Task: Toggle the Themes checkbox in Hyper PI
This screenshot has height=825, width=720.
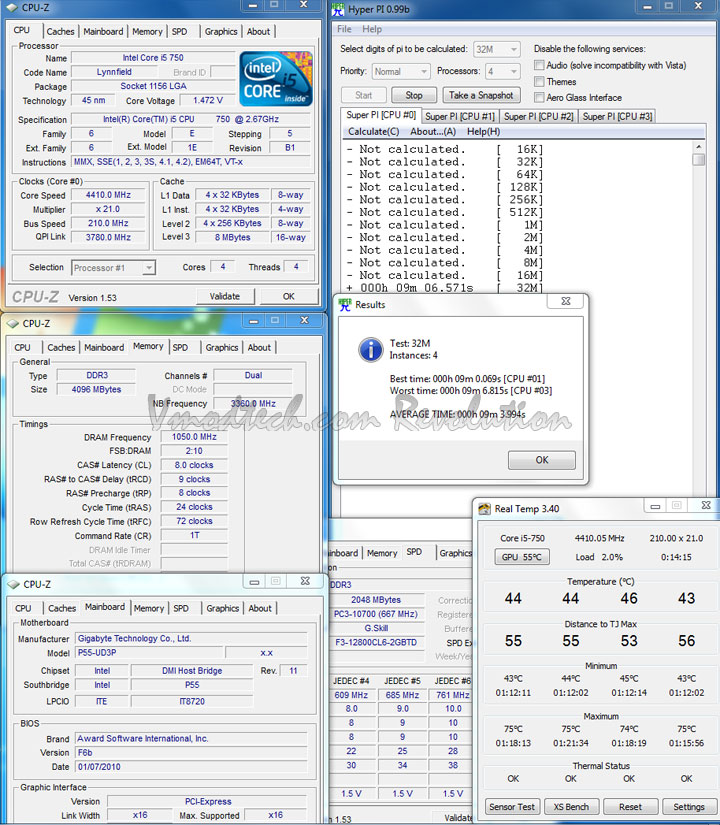Action: coord(539,82)
